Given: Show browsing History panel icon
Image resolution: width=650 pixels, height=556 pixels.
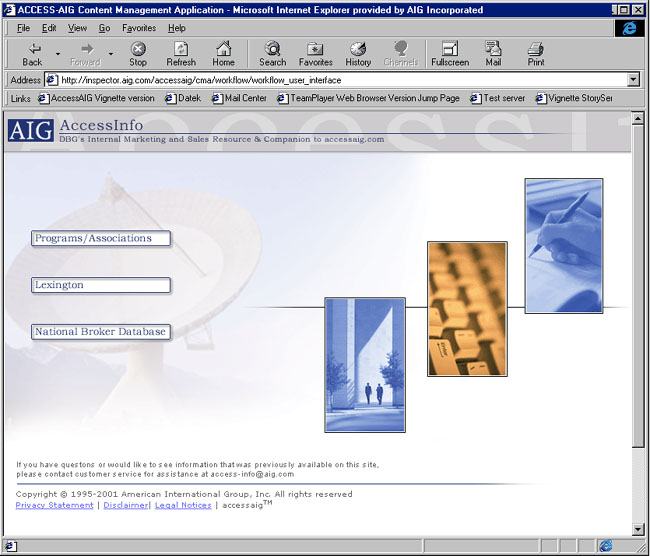Looking at the screenshot, I should pos(358,54).
